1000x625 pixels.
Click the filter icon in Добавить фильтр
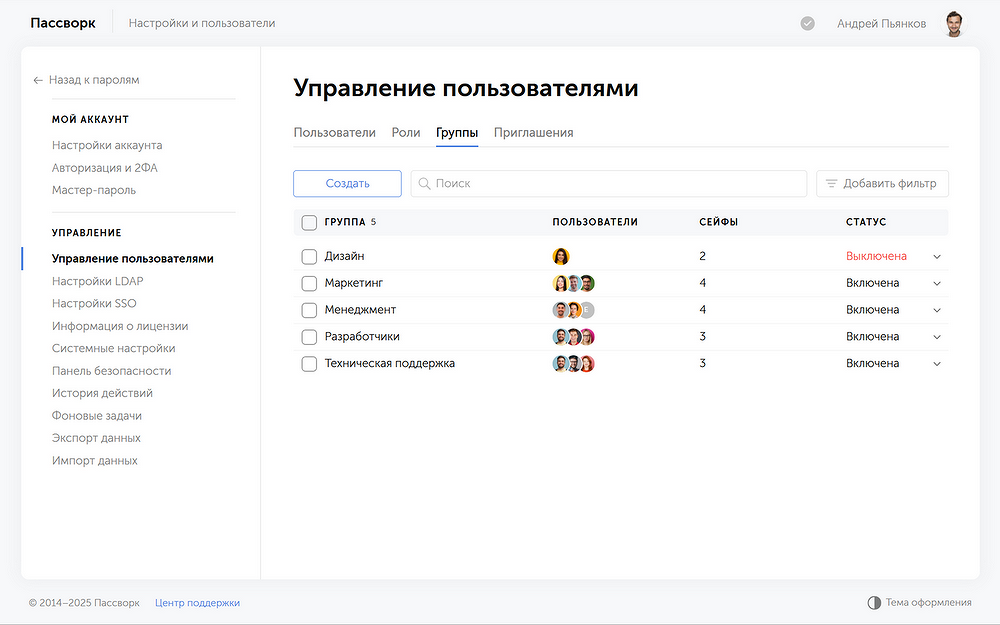pyautogui.click(x=831, y=184)
